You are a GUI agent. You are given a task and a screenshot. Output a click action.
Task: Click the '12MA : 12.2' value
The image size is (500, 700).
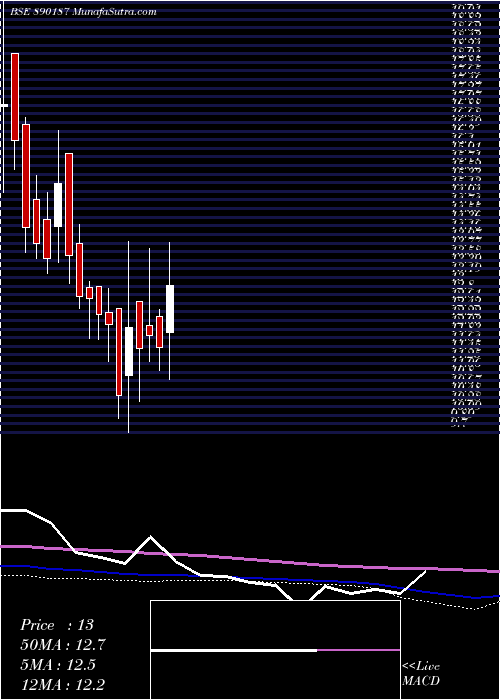point(62,684)
